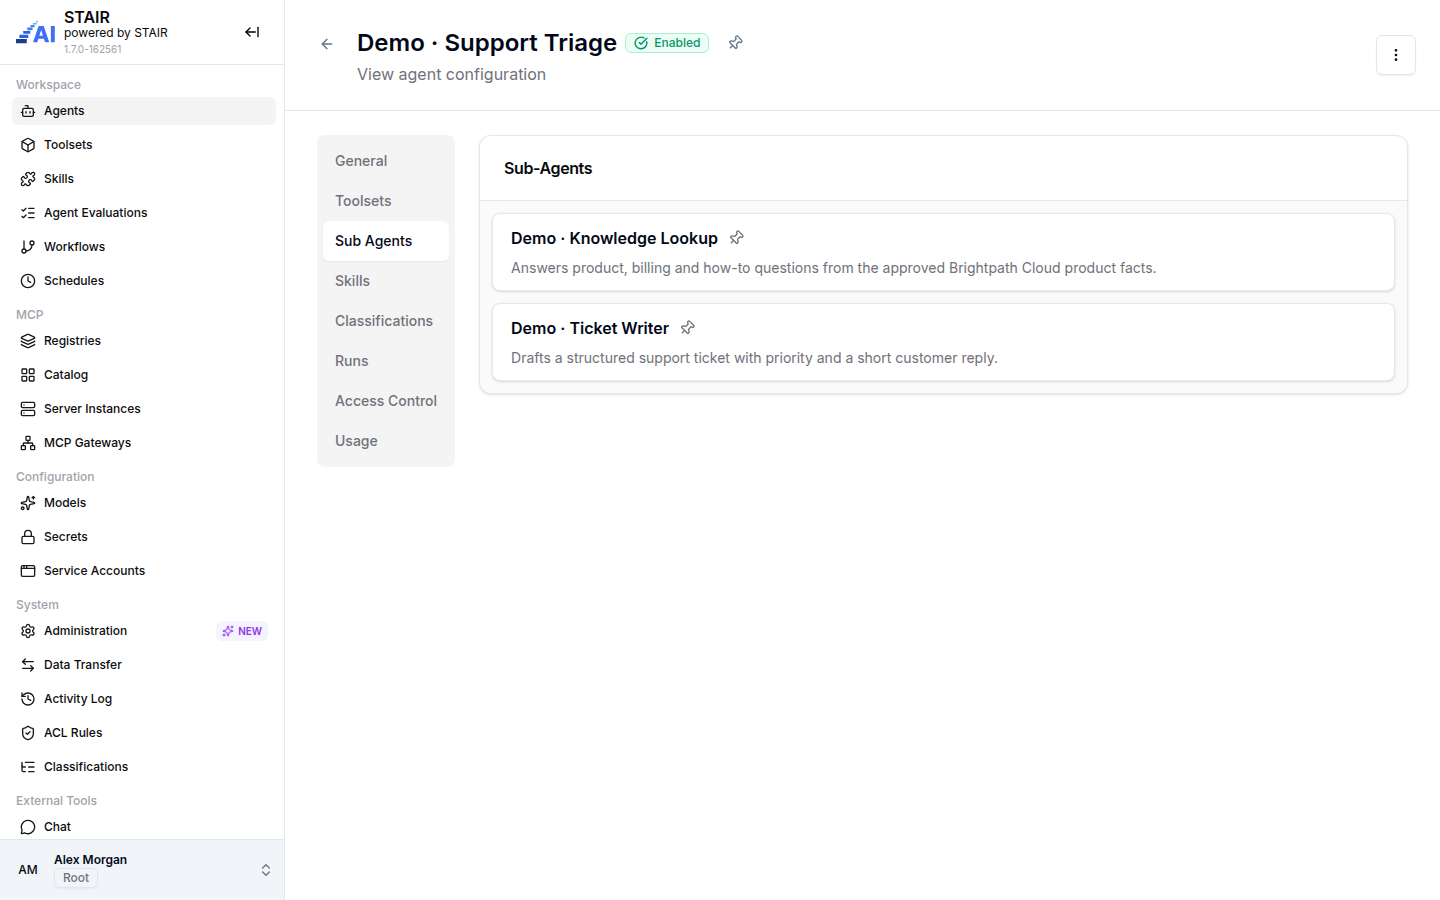Image resolution: width=1440 pixels, height=900 pixels.
Task: Click the Agent Evaluations checklist icon
Action: [x=28, y=213]
